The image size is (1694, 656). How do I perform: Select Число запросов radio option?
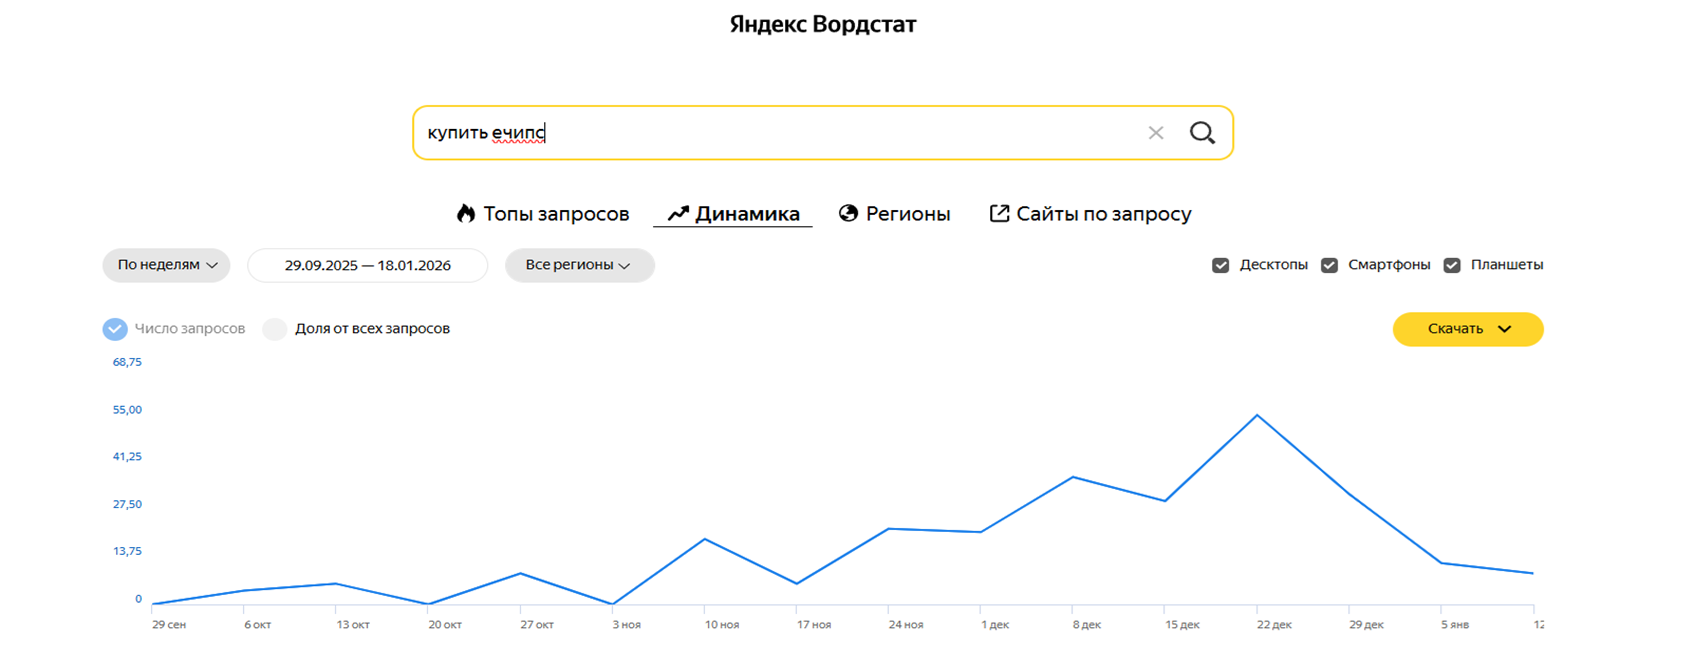115,329
